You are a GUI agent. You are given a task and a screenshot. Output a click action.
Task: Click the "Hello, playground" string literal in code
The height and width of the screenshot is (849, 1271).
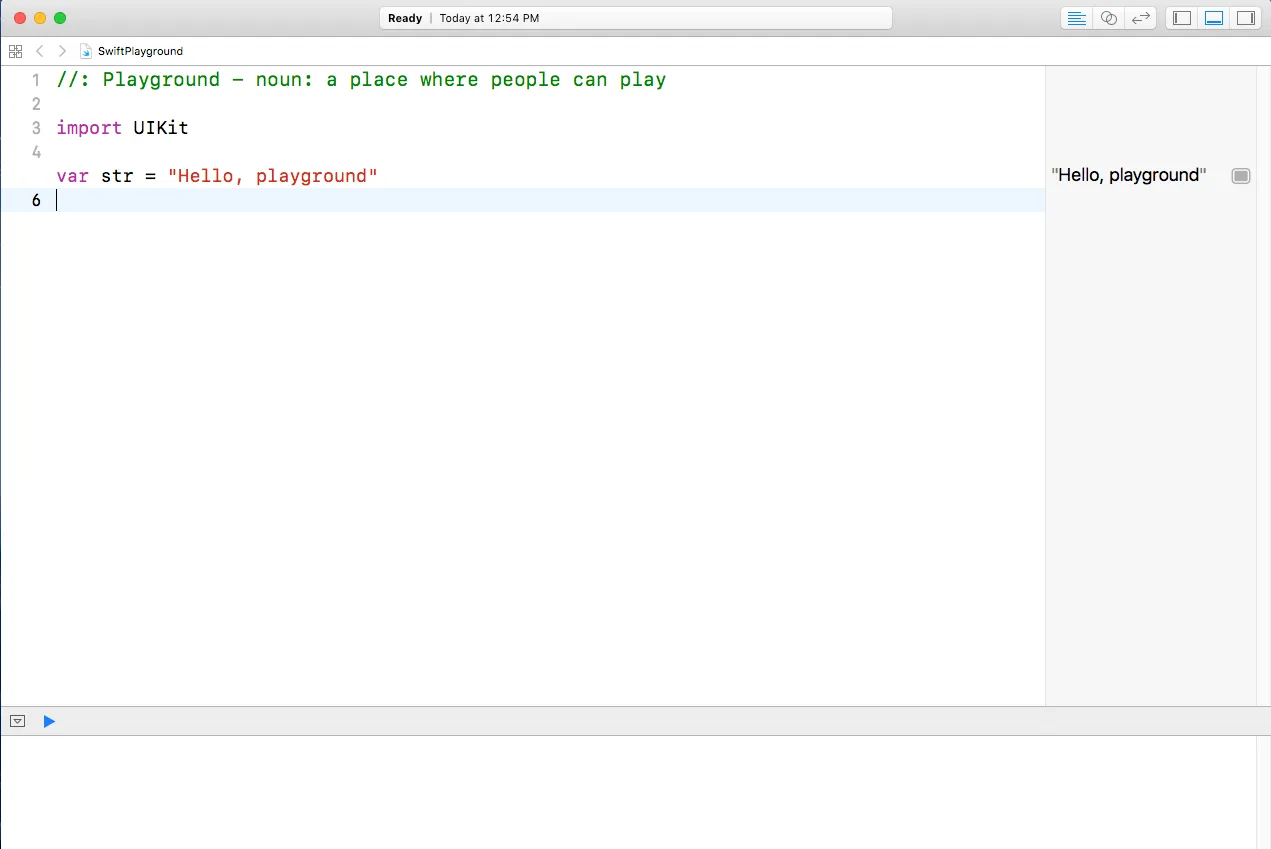273,176
